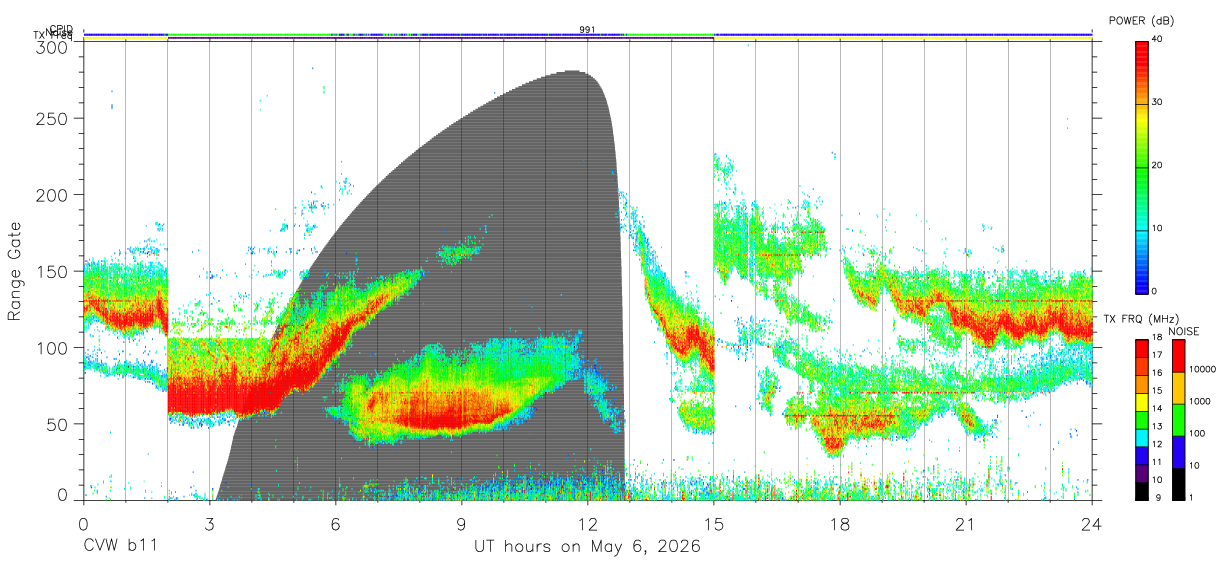Click the 15 tick on the TX FRQ scale
This screenshot has height=567, width=1228.
pos(1158,391)
